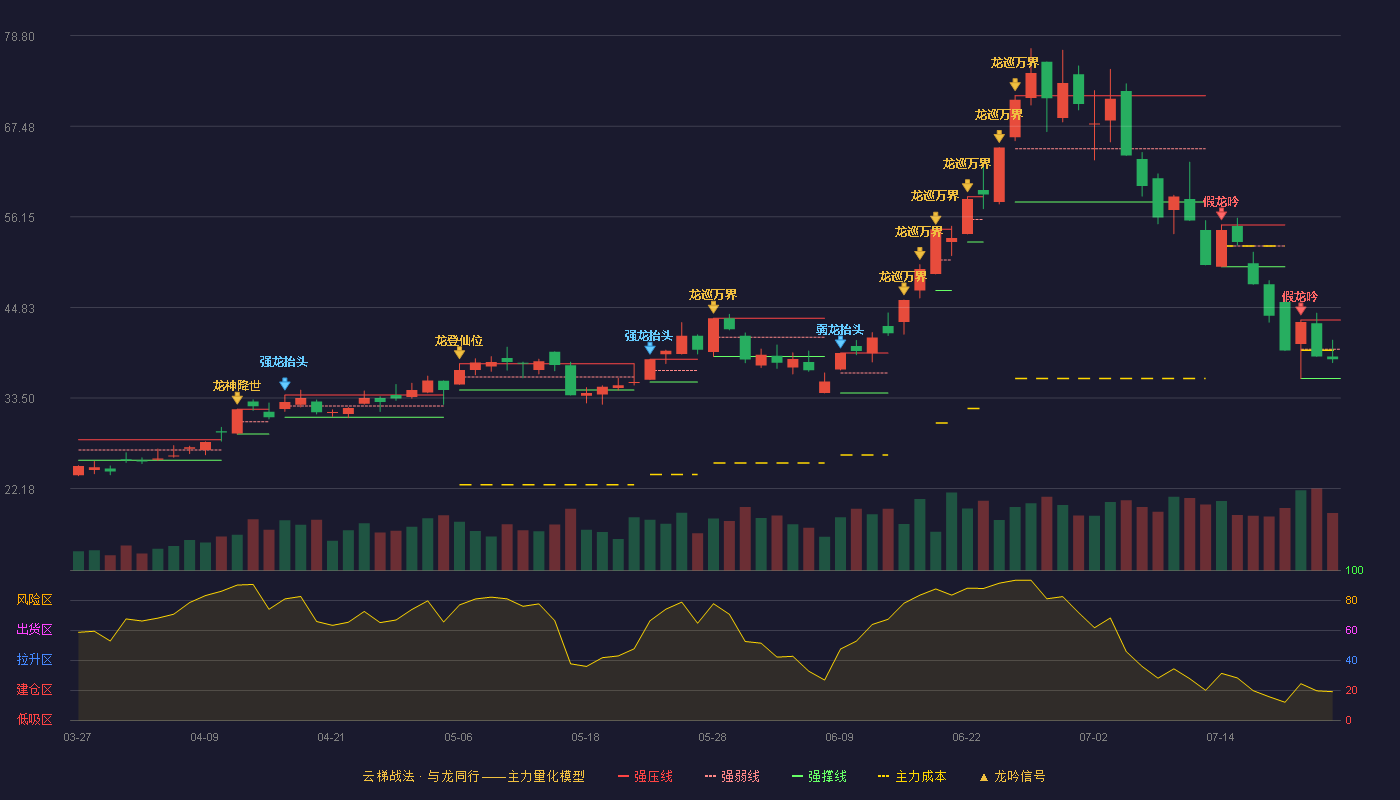Click the 44.83 price axis label

19,308
